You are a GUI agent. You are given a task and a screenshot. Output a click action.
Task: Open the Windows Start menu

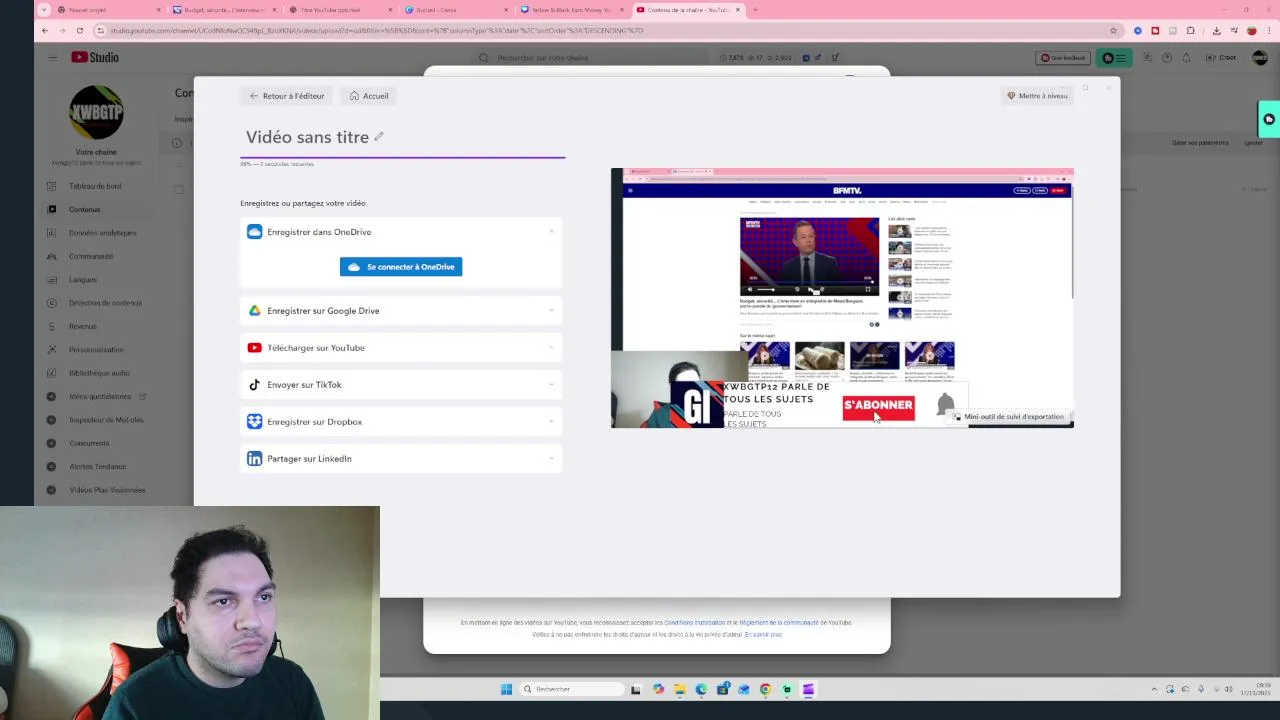[506, 689]
